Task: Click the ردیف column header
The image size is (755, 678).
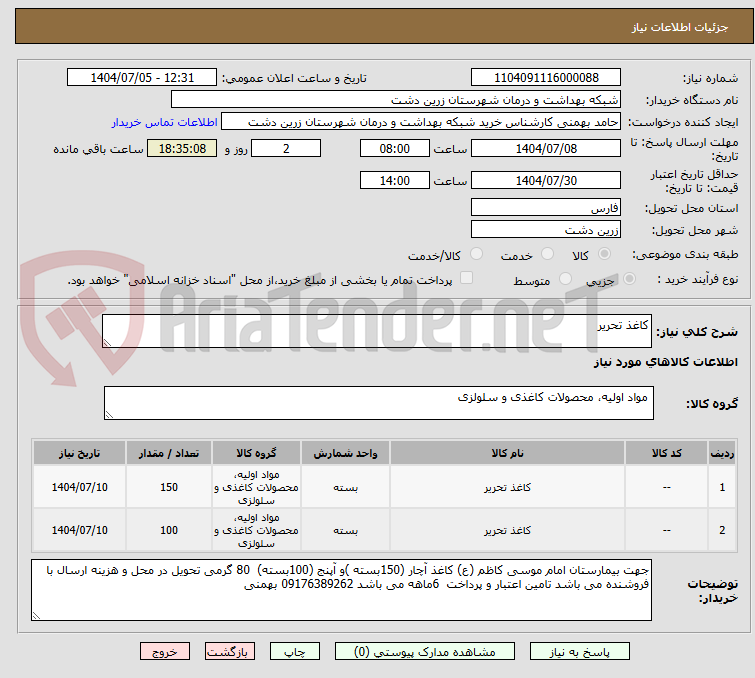Action: click(x=722, y=453)
